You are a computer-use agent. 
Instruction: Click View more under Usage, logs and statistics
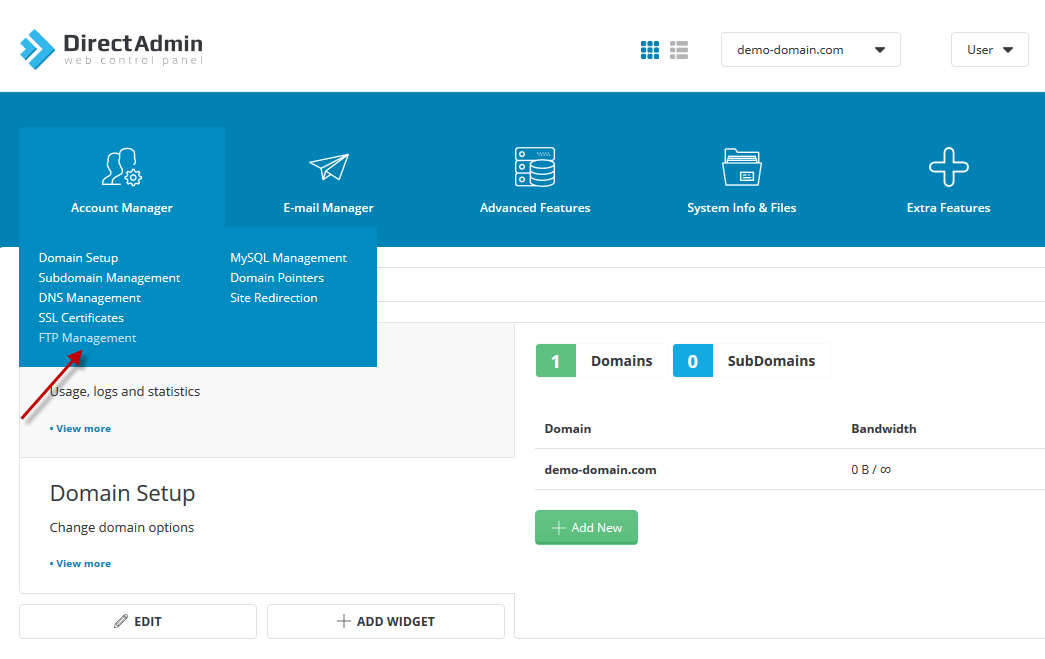tap(81, 428)
